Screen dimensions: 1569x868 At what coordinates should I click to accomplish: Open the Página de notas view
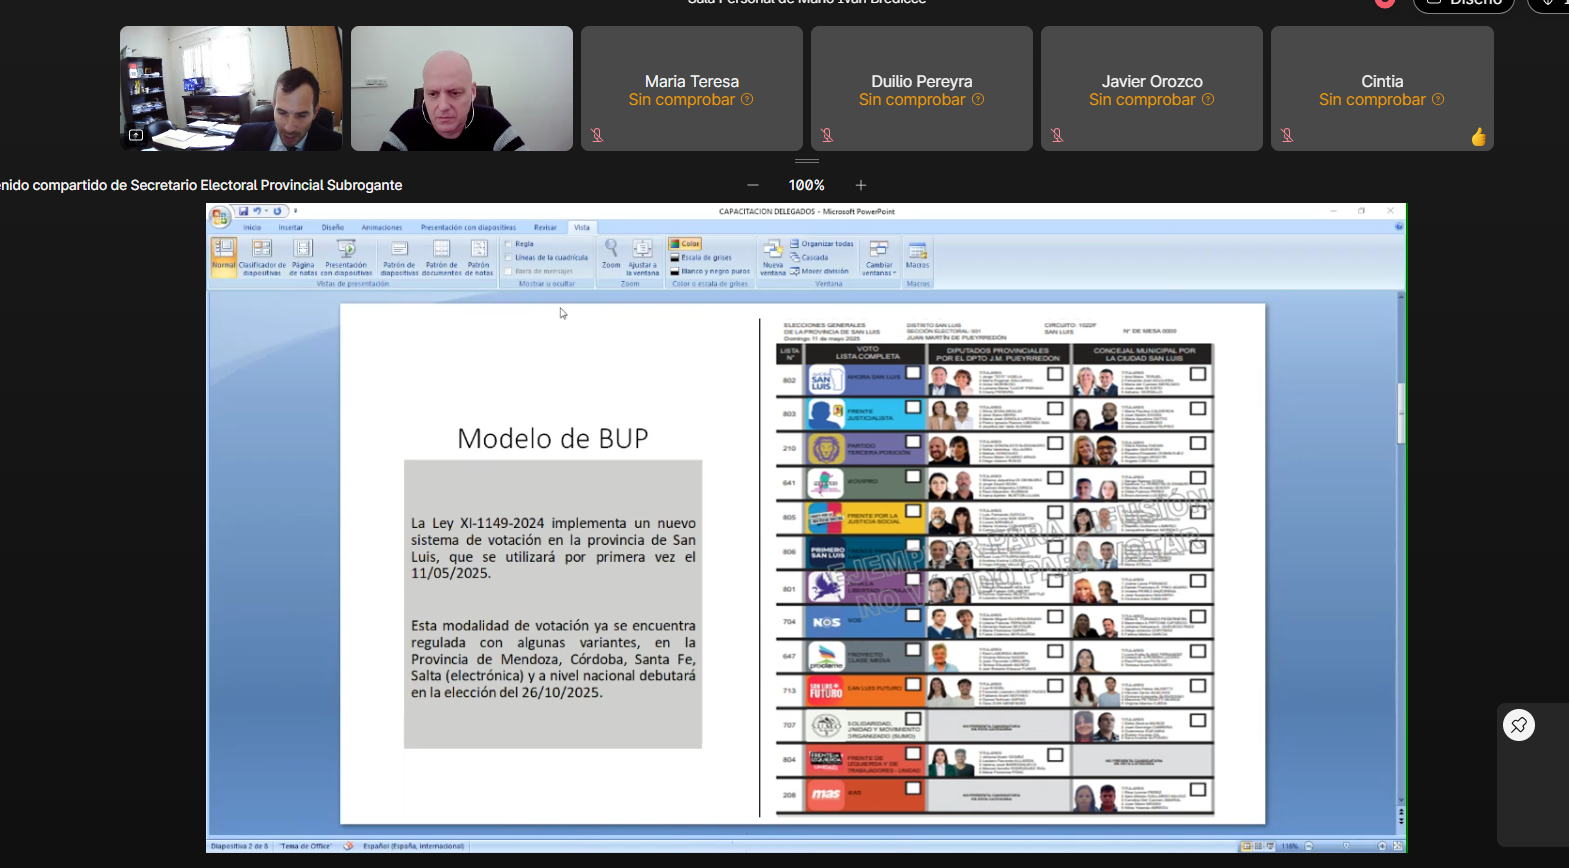click(x=303, y=257)
